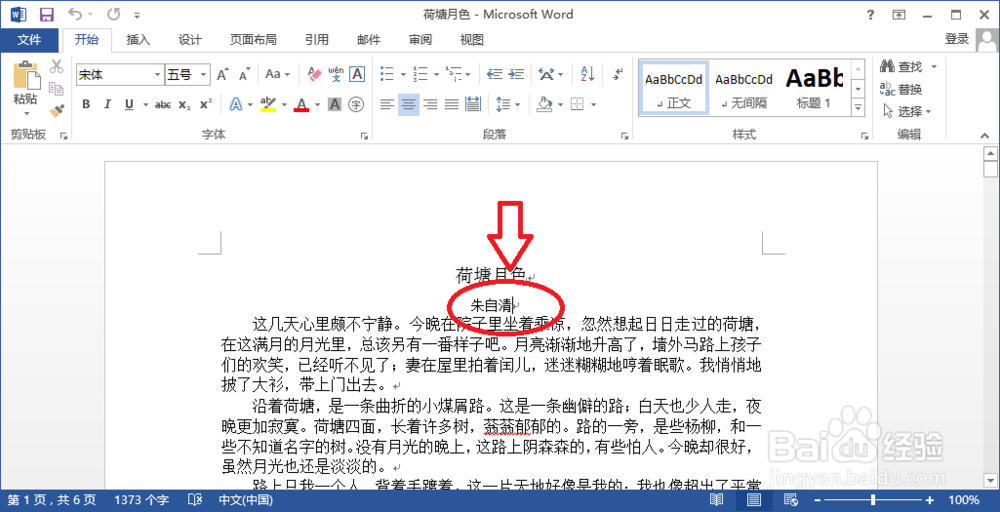The width and height of the screenshot is (1000, 512).
Task: Click the Save icon in quick access toolbar
Action: coord(47,14)
